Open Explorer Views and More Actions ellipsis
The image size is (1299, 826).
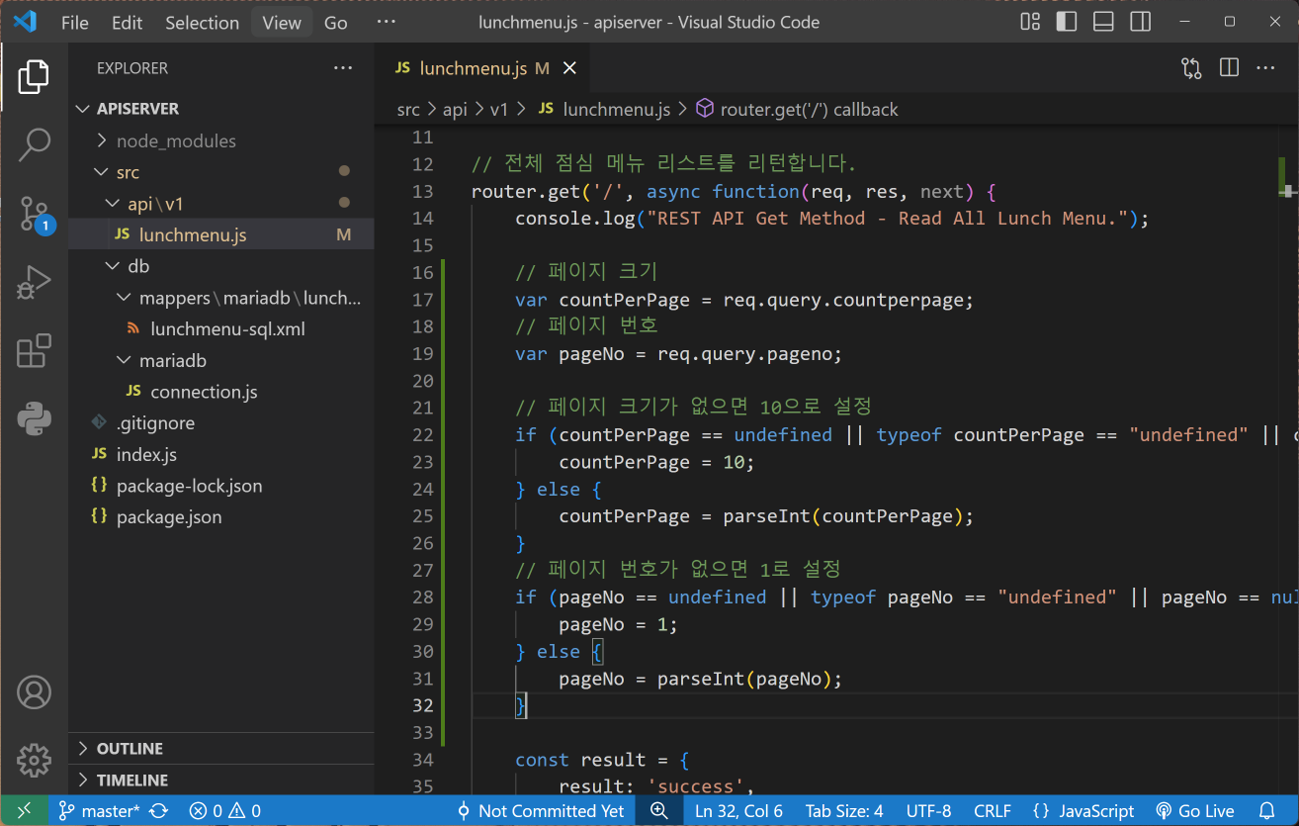[343, 68]
